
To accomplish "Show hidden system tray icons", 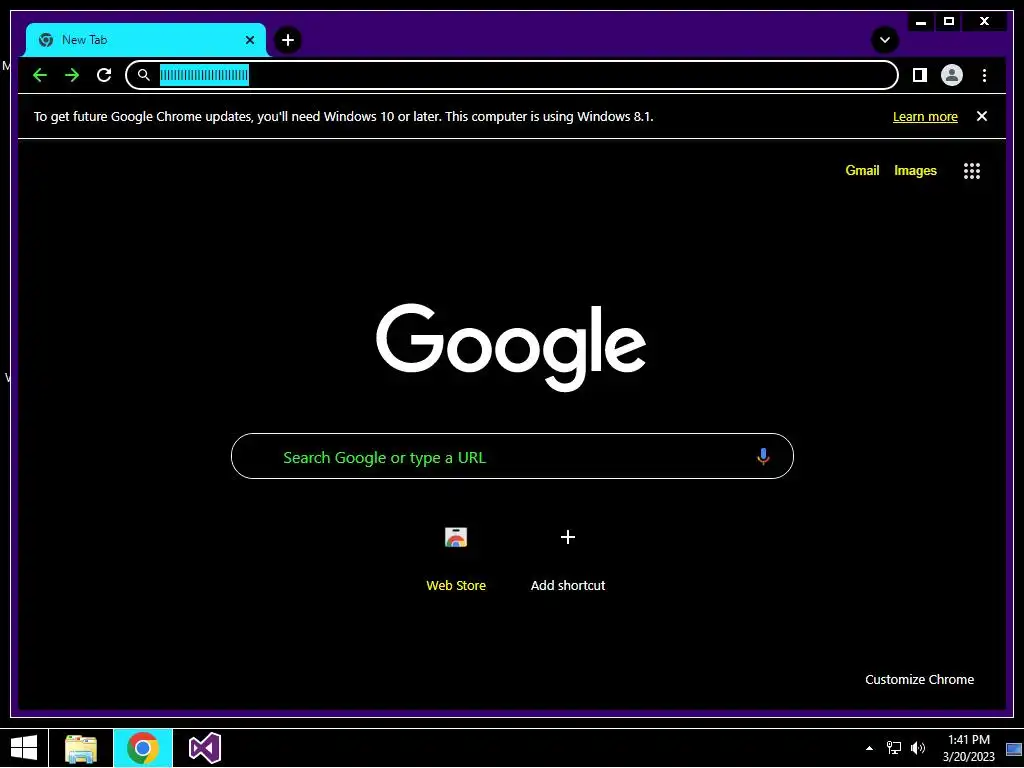I will coord(869,748).
